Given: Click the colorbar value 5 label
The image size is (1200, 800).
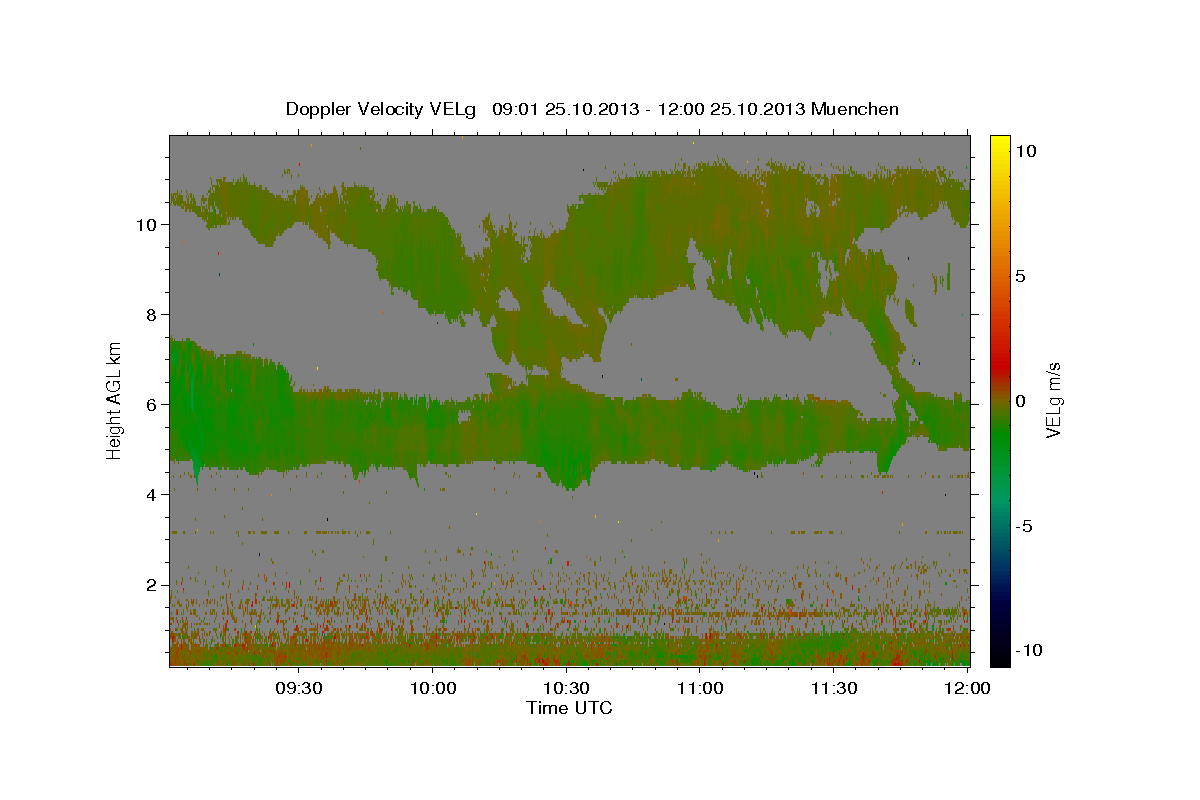Looking at the screenshot, I should (1021, 276).
